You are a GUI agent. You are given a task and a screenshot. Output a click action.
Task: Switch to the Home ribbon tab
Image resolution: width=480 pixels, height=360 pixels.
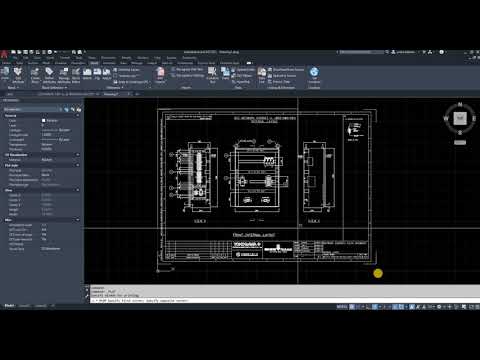(6, 63)
